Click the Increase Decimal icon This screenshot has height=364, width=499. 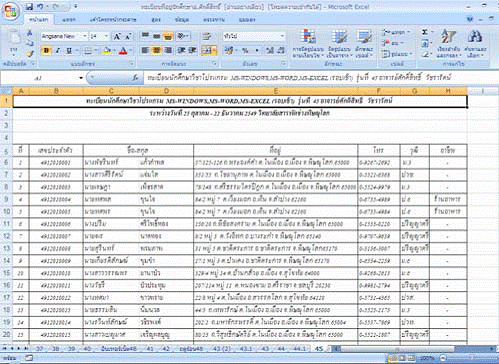(270, 51)
